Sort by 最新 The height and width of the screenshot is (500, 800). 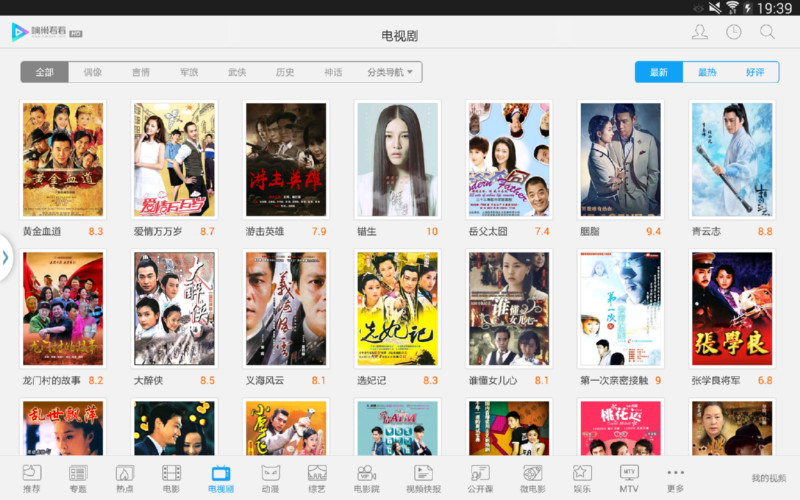click(x=659, y=72)
